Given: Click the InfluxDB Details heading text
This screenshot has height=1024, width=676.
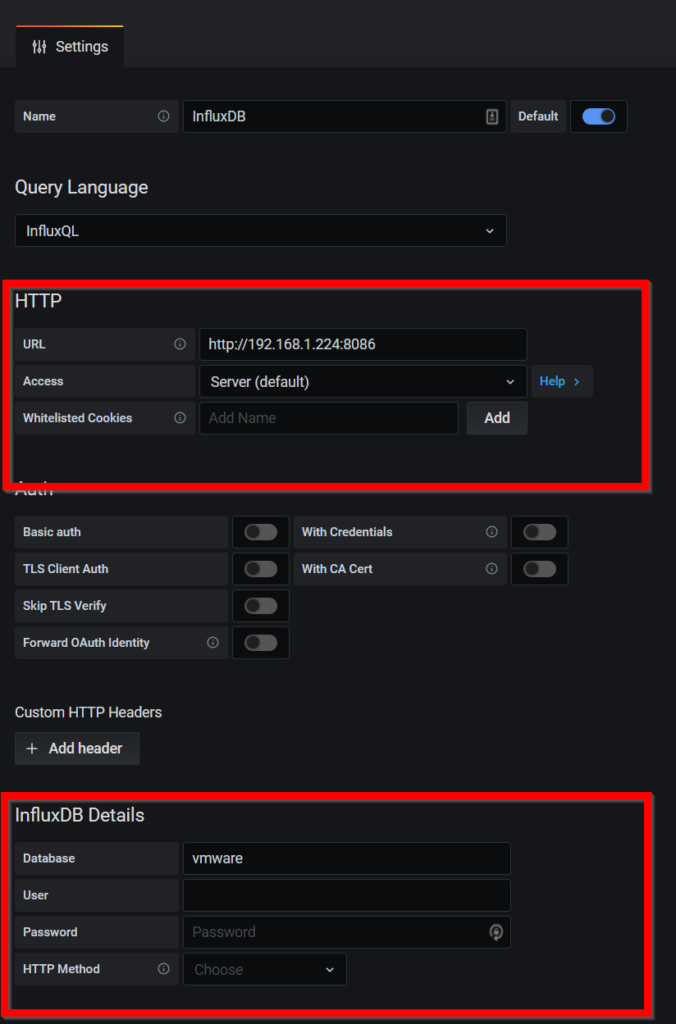Looking at the screenshot, I should click(x=80, y=815).
